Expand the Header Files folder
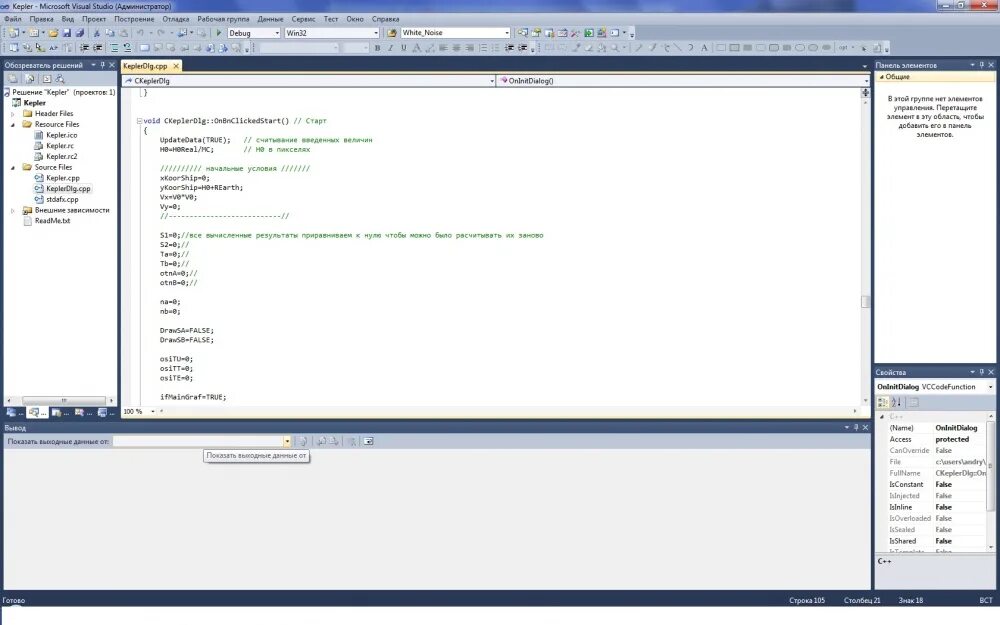Screen dimensions: 1000x625 13,114
